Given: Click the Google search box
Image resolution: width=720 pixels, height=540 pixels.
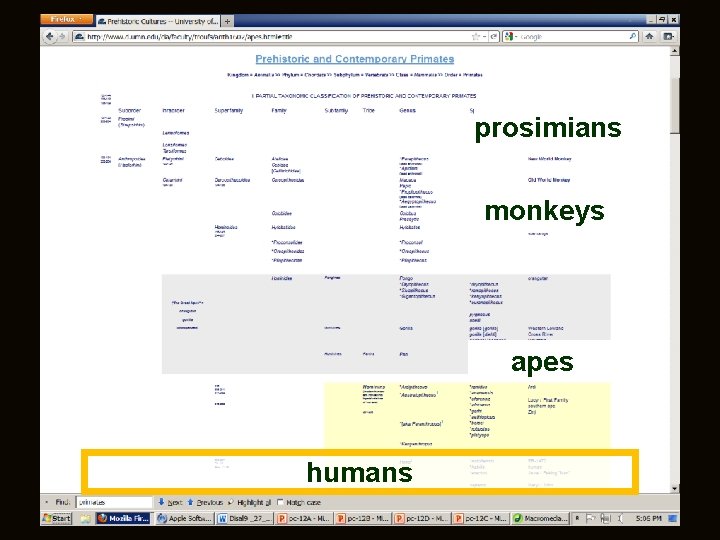Looking at the screenshot, I should (573, 36).
